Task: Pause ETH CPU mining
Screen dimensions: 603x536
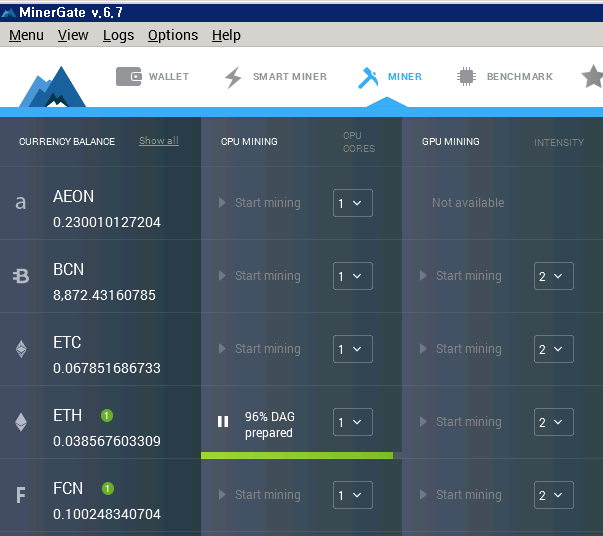Action: tap(223, 421)
